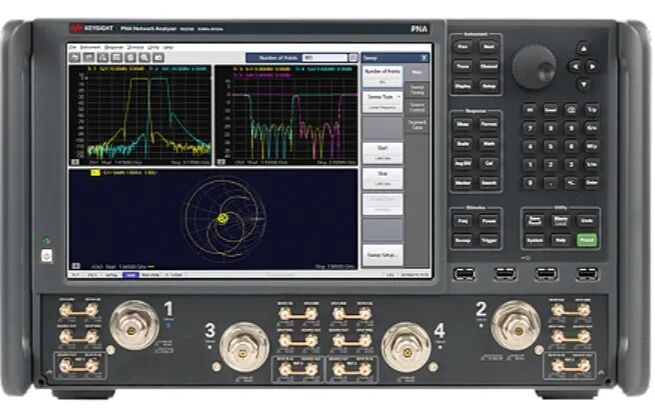655x415 pixels.
Task: Select the Trigger stimulus hardkey
Action: click(x=488, y=240)
